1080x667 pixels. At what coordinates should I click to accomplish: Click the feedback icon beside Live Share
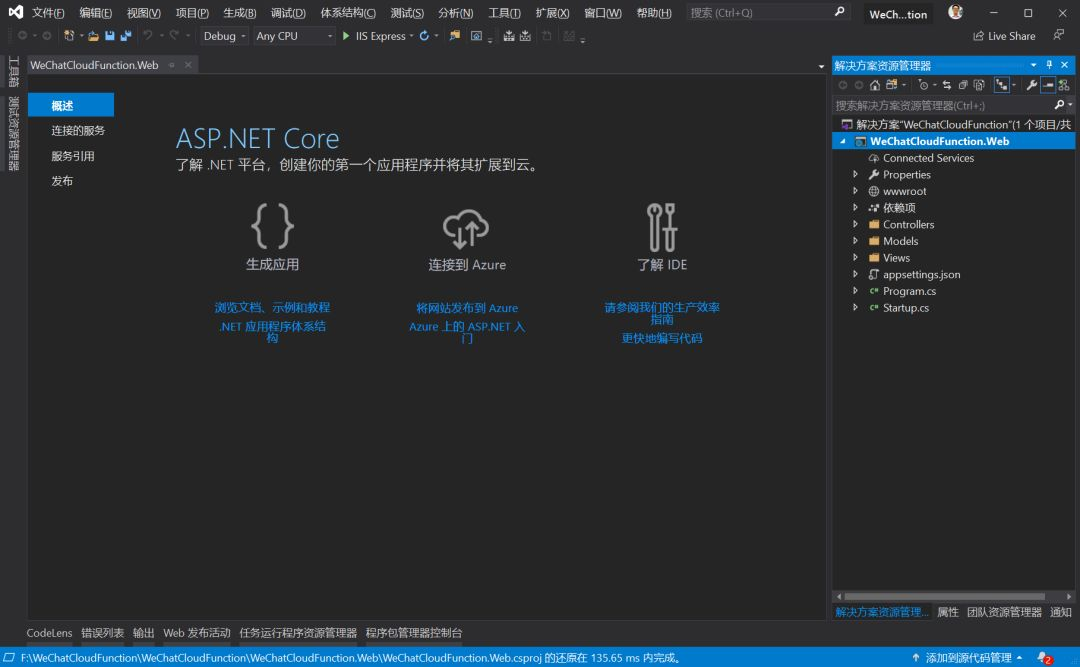[1059, 35]
